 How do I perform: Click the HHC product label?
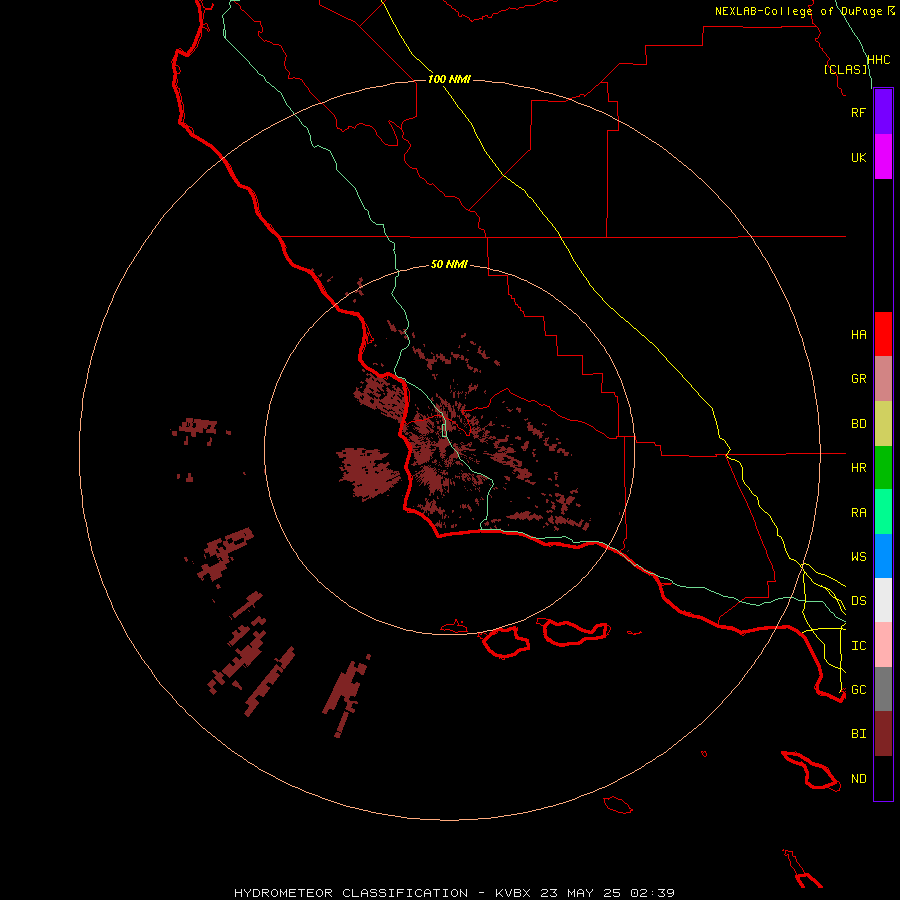[878, 60]
